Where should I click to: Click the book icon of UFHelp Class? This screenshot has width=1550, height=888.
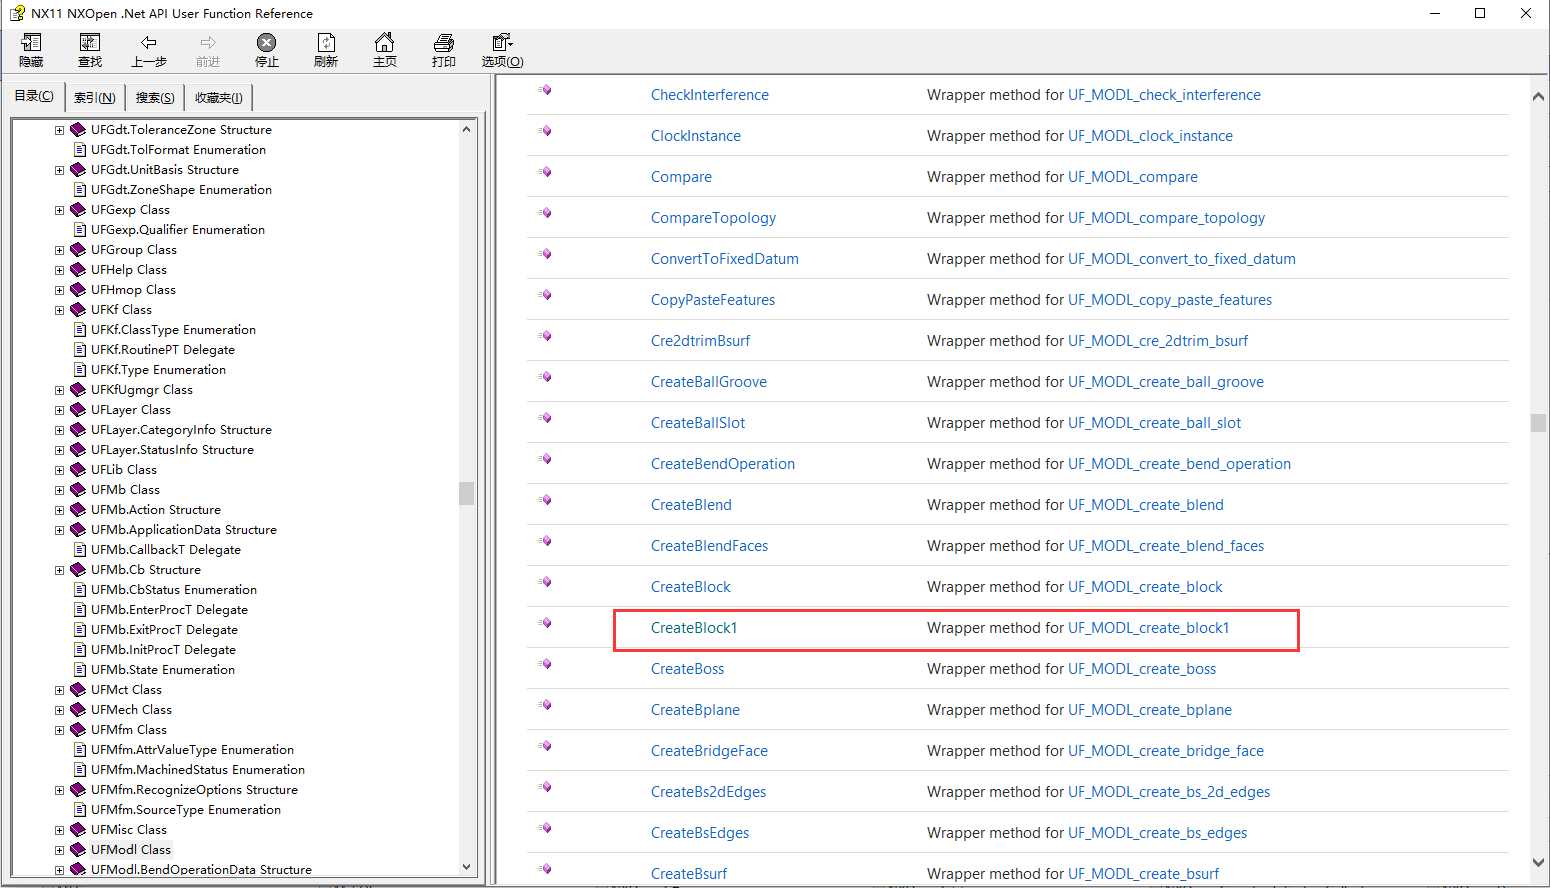click(78, 269)
